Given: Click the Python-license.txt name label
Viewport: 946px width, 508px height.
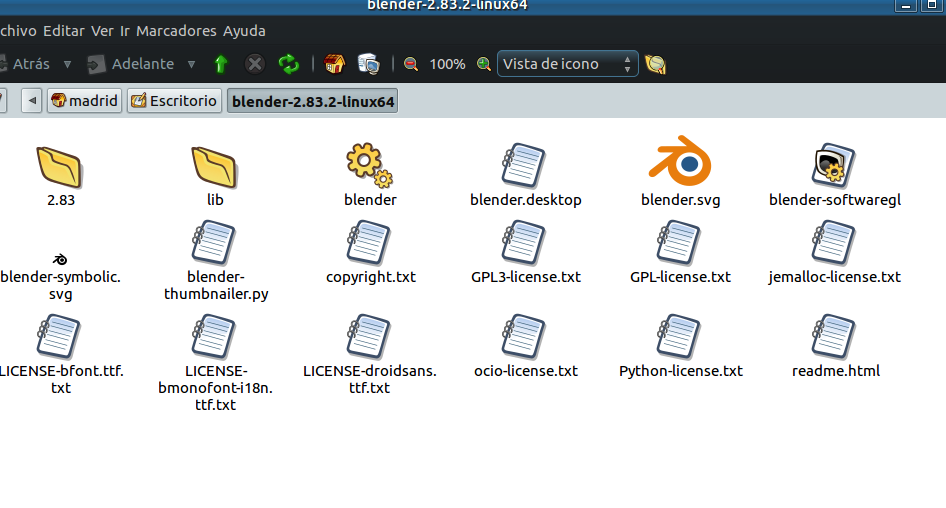Looking at the screenshot, I should click(681, 371).
